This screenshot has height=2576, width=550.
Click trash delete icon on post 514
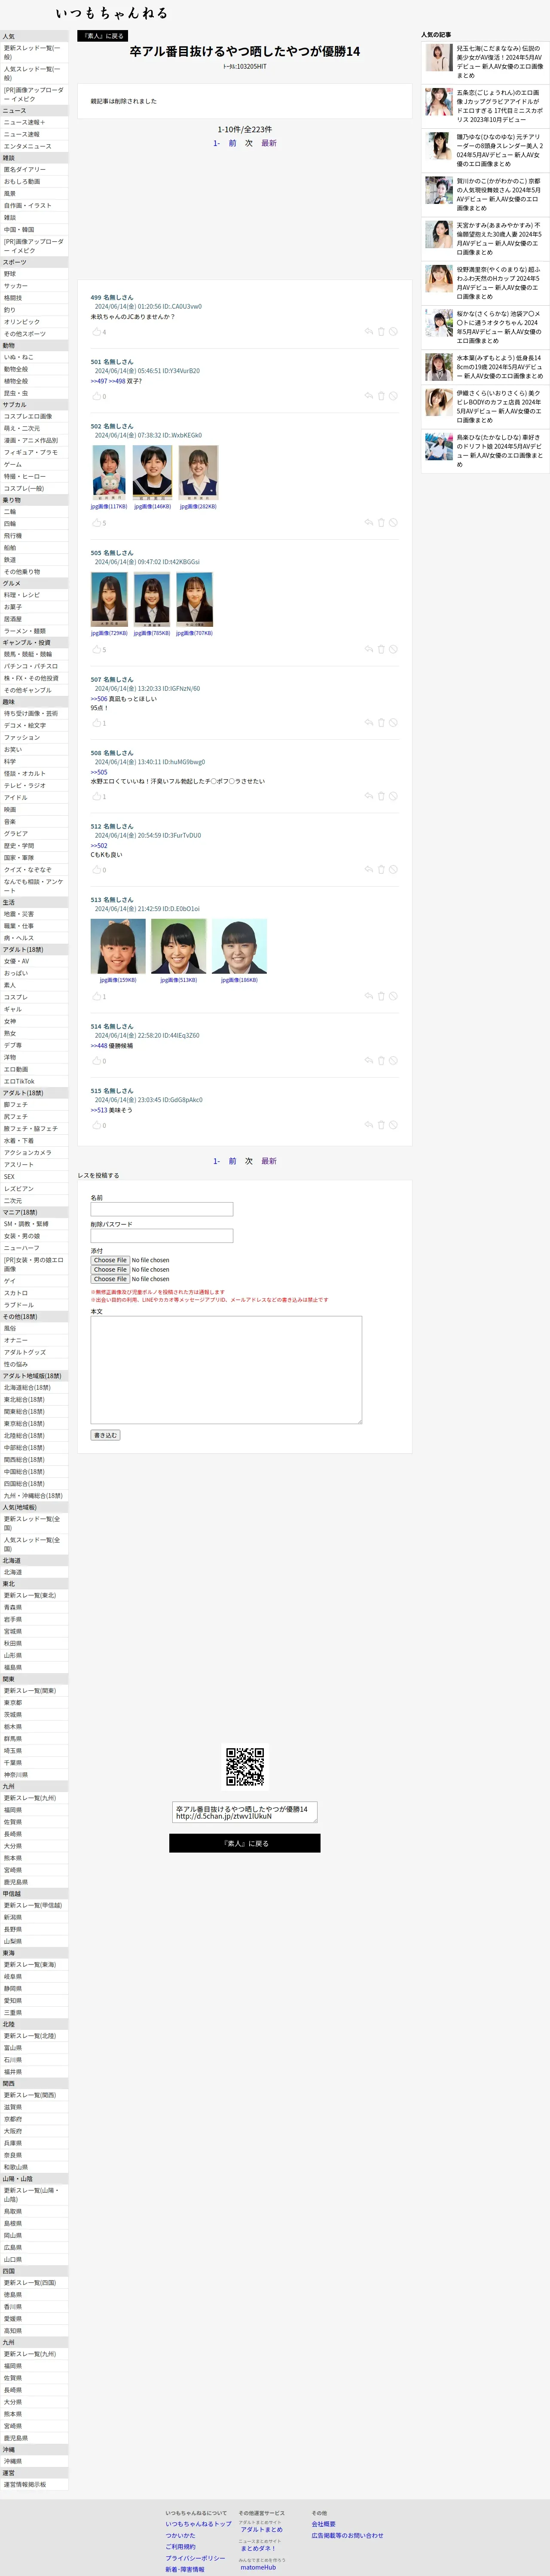coord(381,1060)
